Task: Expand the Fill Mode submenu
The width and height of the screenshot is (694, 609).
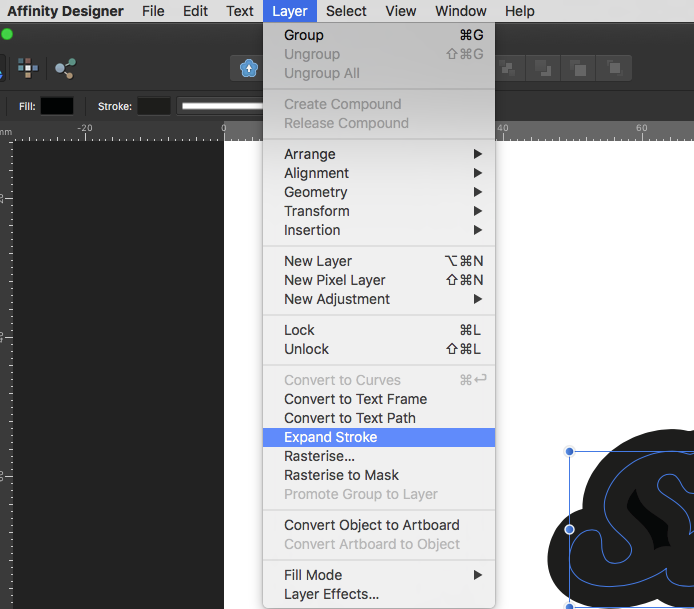Action: [x=379, y=575]
